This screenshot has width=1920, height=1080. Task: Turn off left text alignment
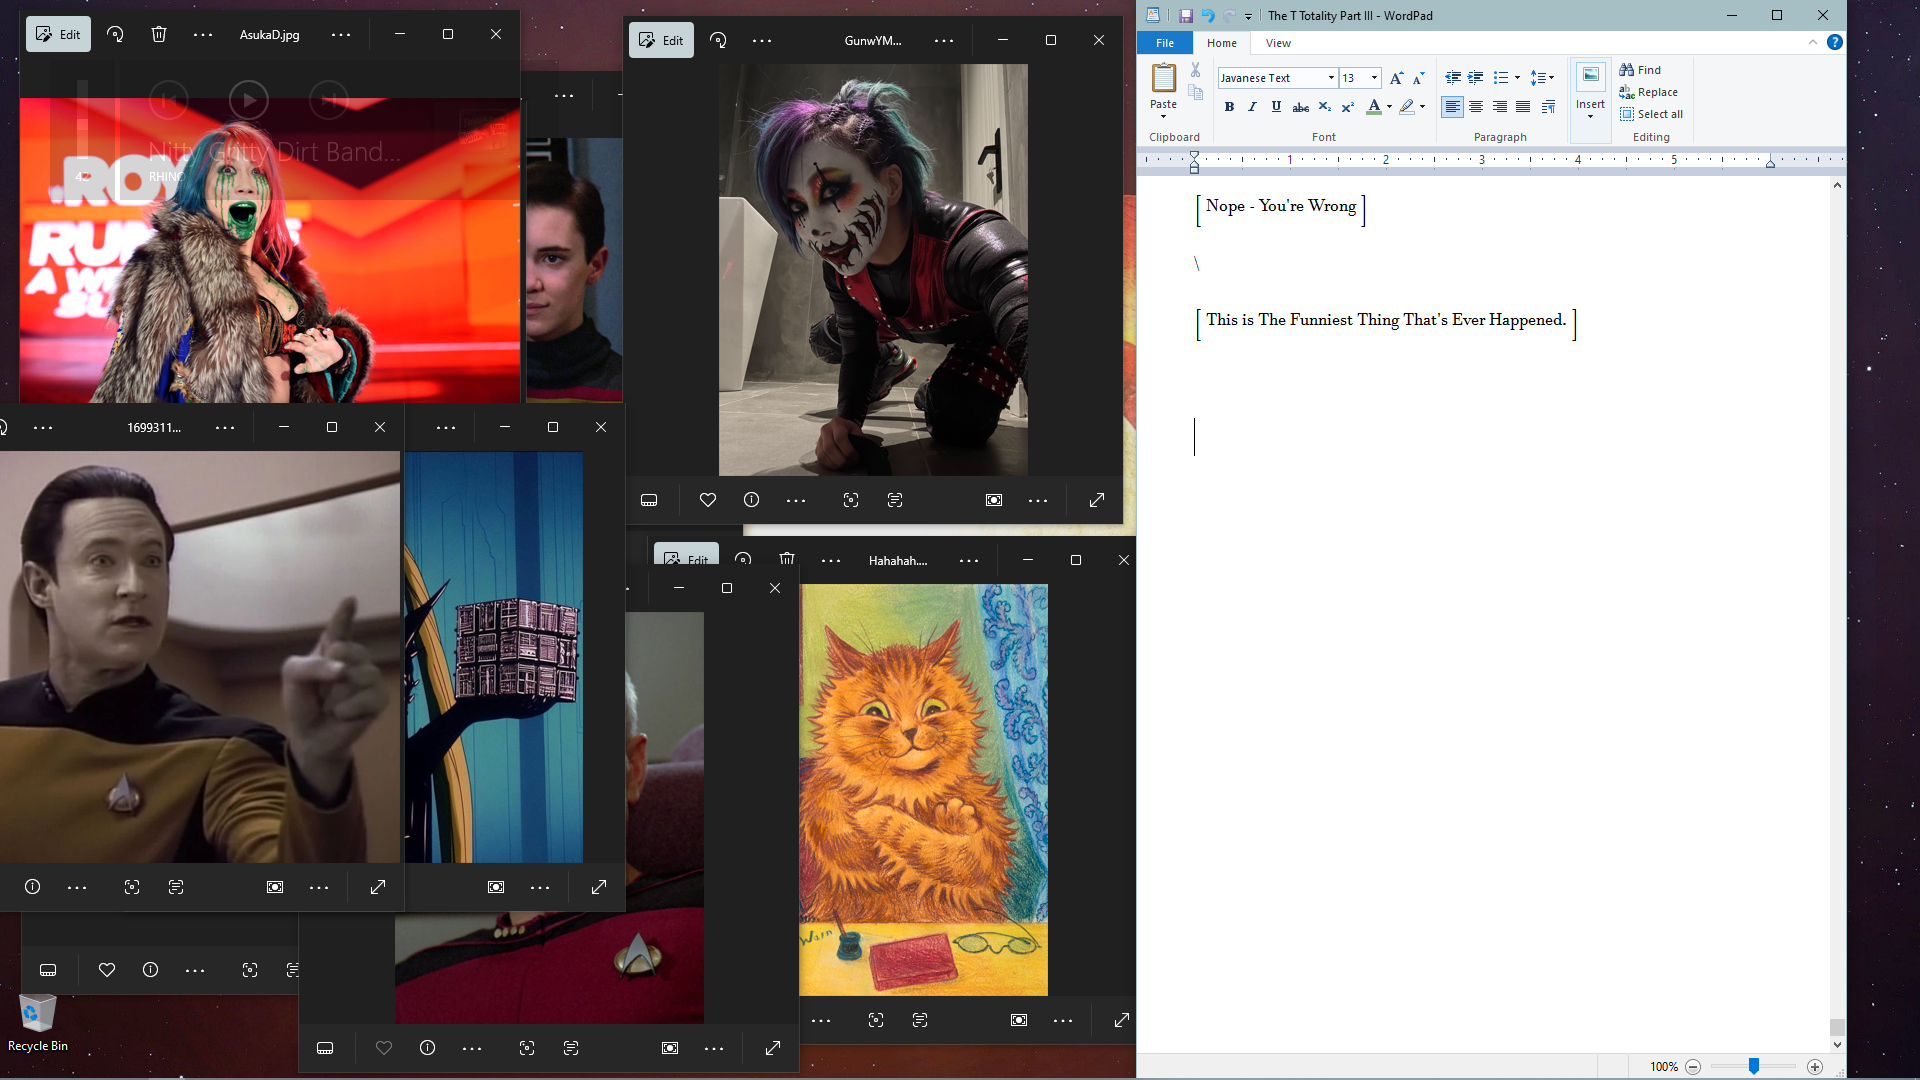1452,107
